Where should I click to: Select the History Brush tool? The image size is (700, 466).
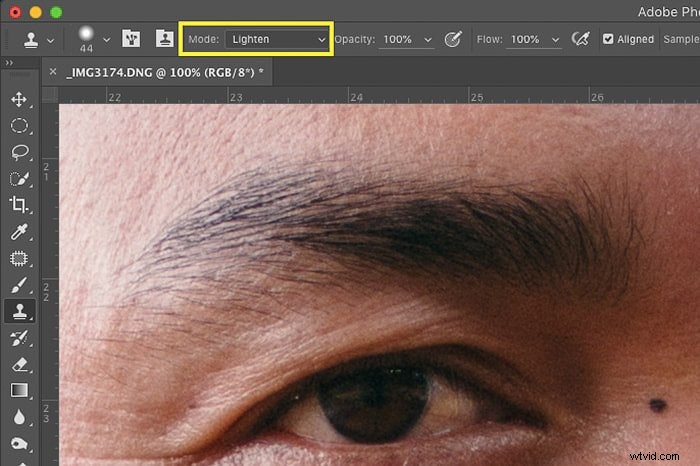pos(19,338)
